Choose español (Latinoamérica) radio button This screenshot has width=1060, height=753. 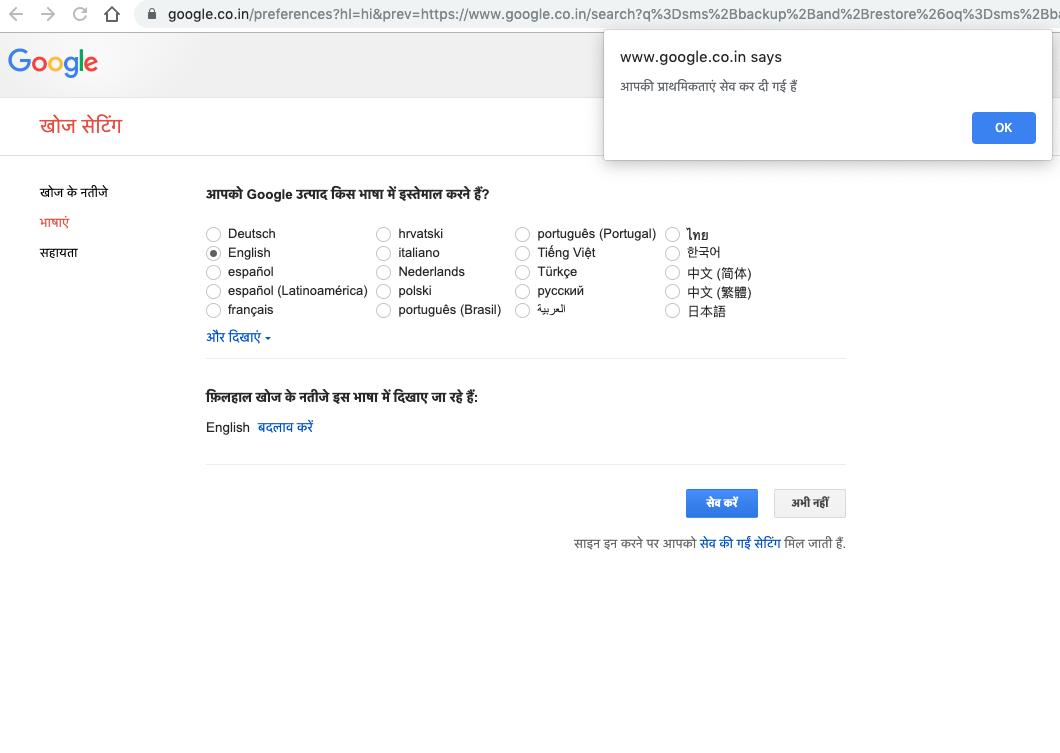pos(214,291)
